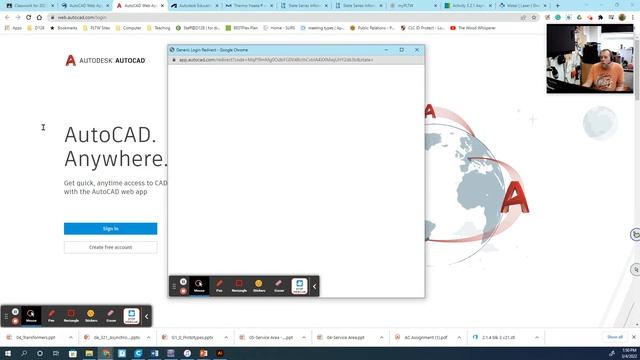
Task: Click Autodesk AutoCAD logo
Action: click(x=105, y=60)
